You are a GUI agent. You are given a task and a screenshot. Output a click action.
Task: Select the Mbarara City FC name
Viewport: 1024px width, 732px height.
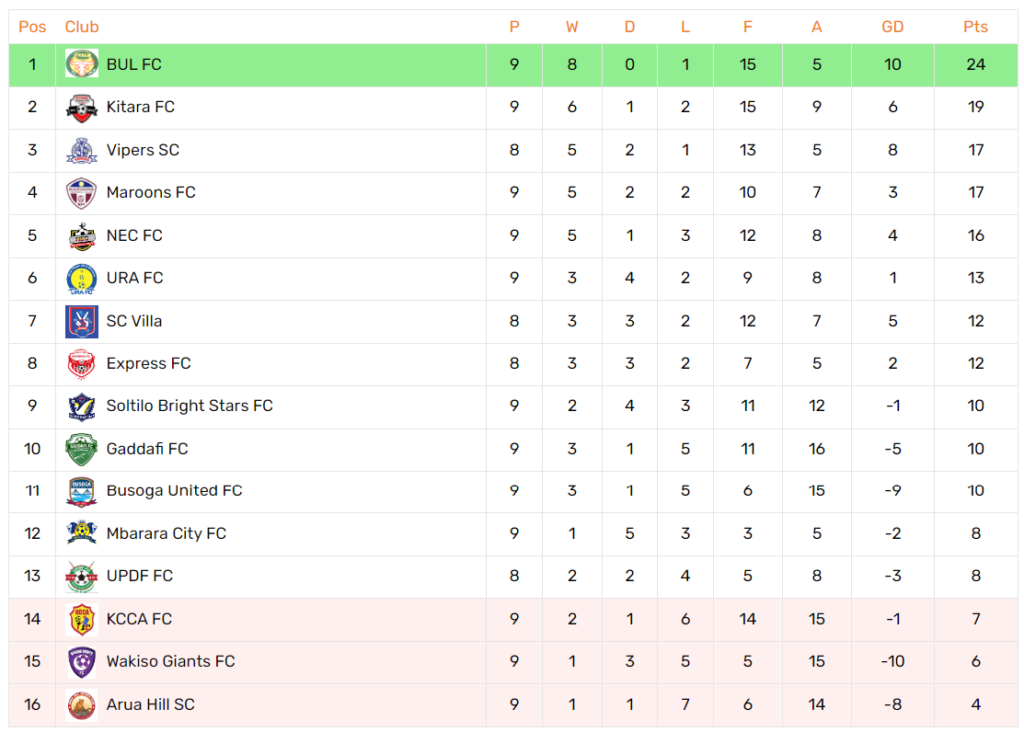point(166,533)
